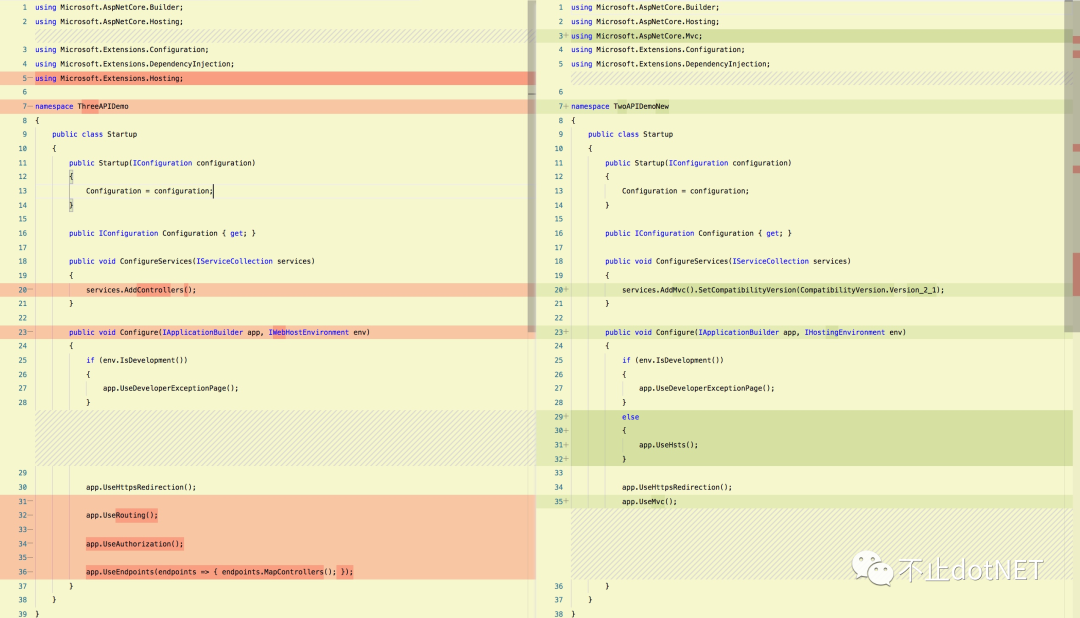Click the Configuration property declaration line
This screenshot has height=618, width=1080.
(x=160, y=232)
